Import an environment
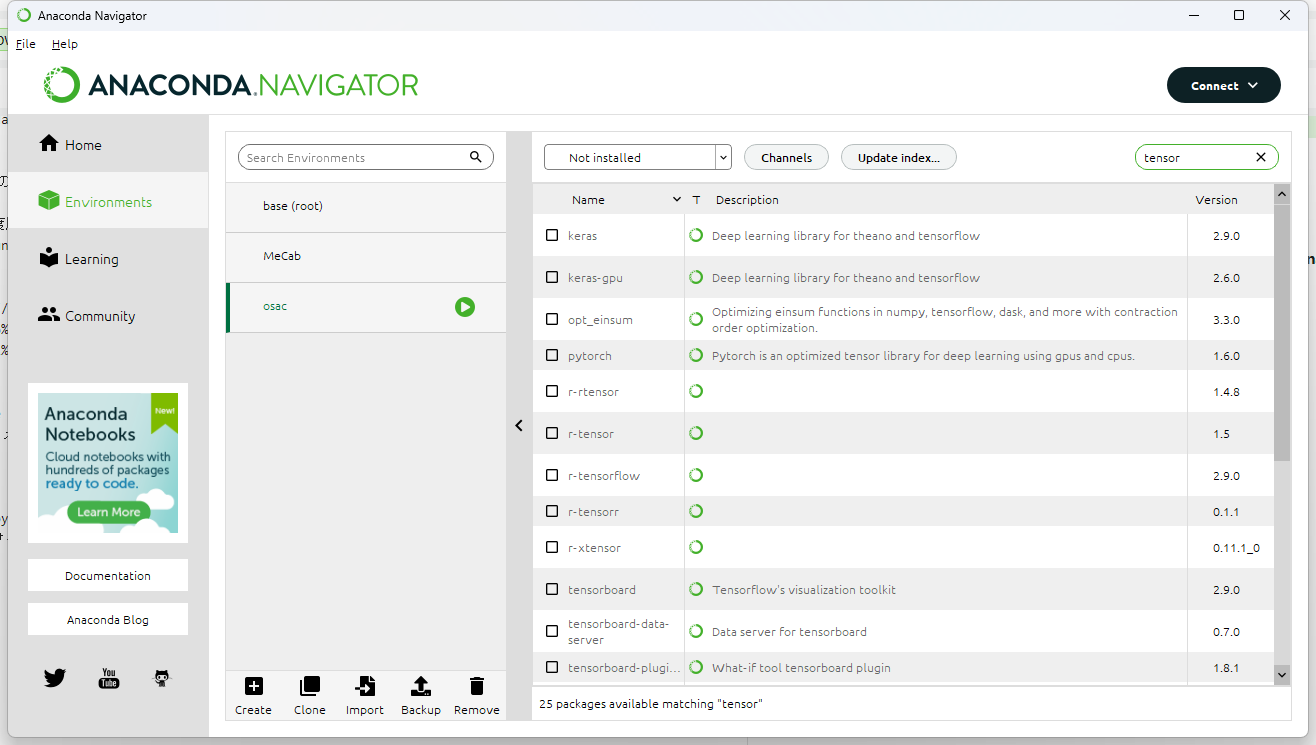 [x=365, y=695]
